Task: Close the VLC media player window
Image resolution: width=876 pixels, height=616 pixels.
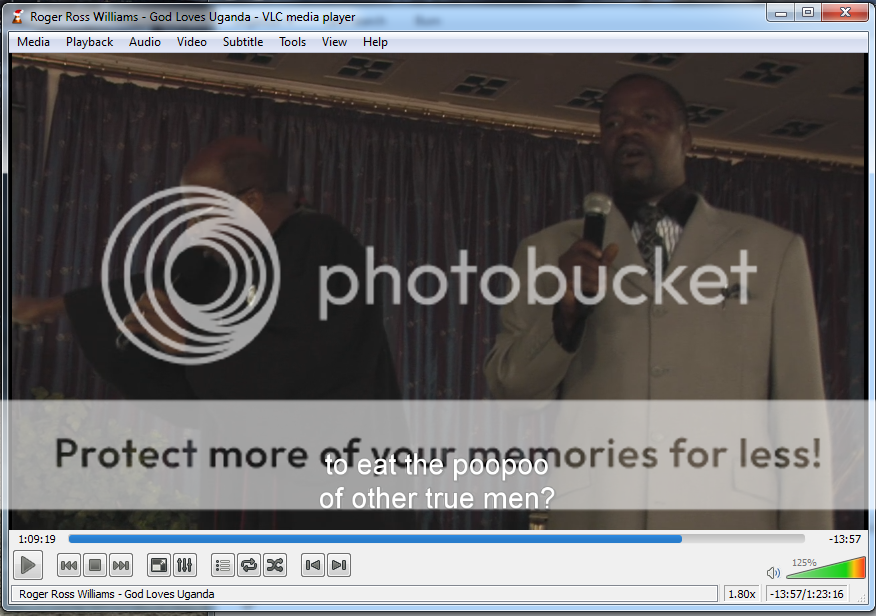Action: tap(845, 12)
